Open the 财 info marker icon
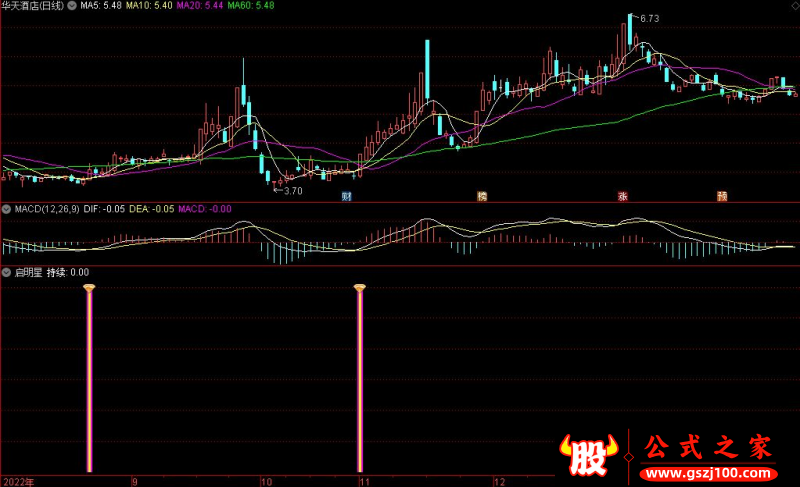 [x=346, y=196]
